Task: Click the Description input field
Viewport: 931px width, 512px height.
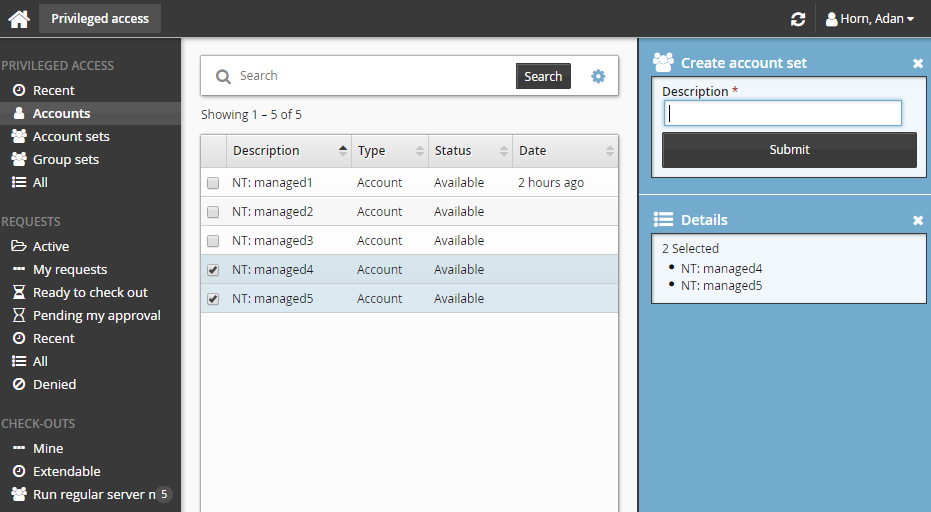Action: coord(782,113)
